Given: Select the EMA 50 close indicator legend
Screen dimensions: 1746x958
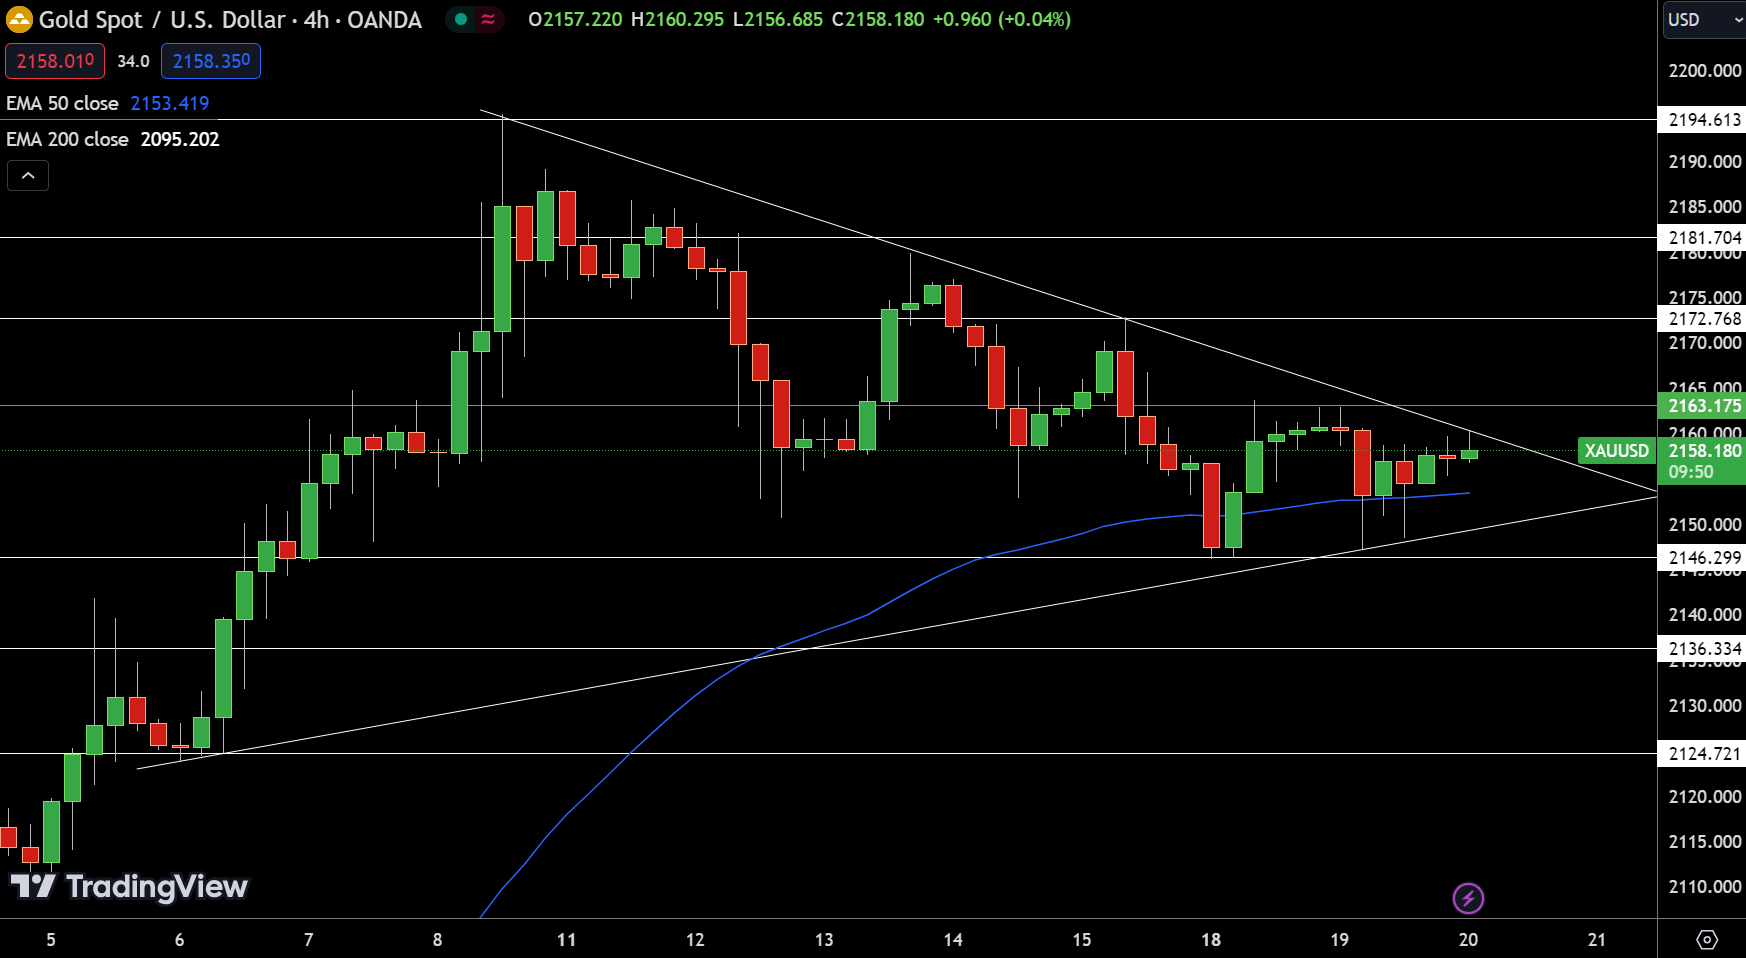Looking at the screenshot, I should click(62, 103).
